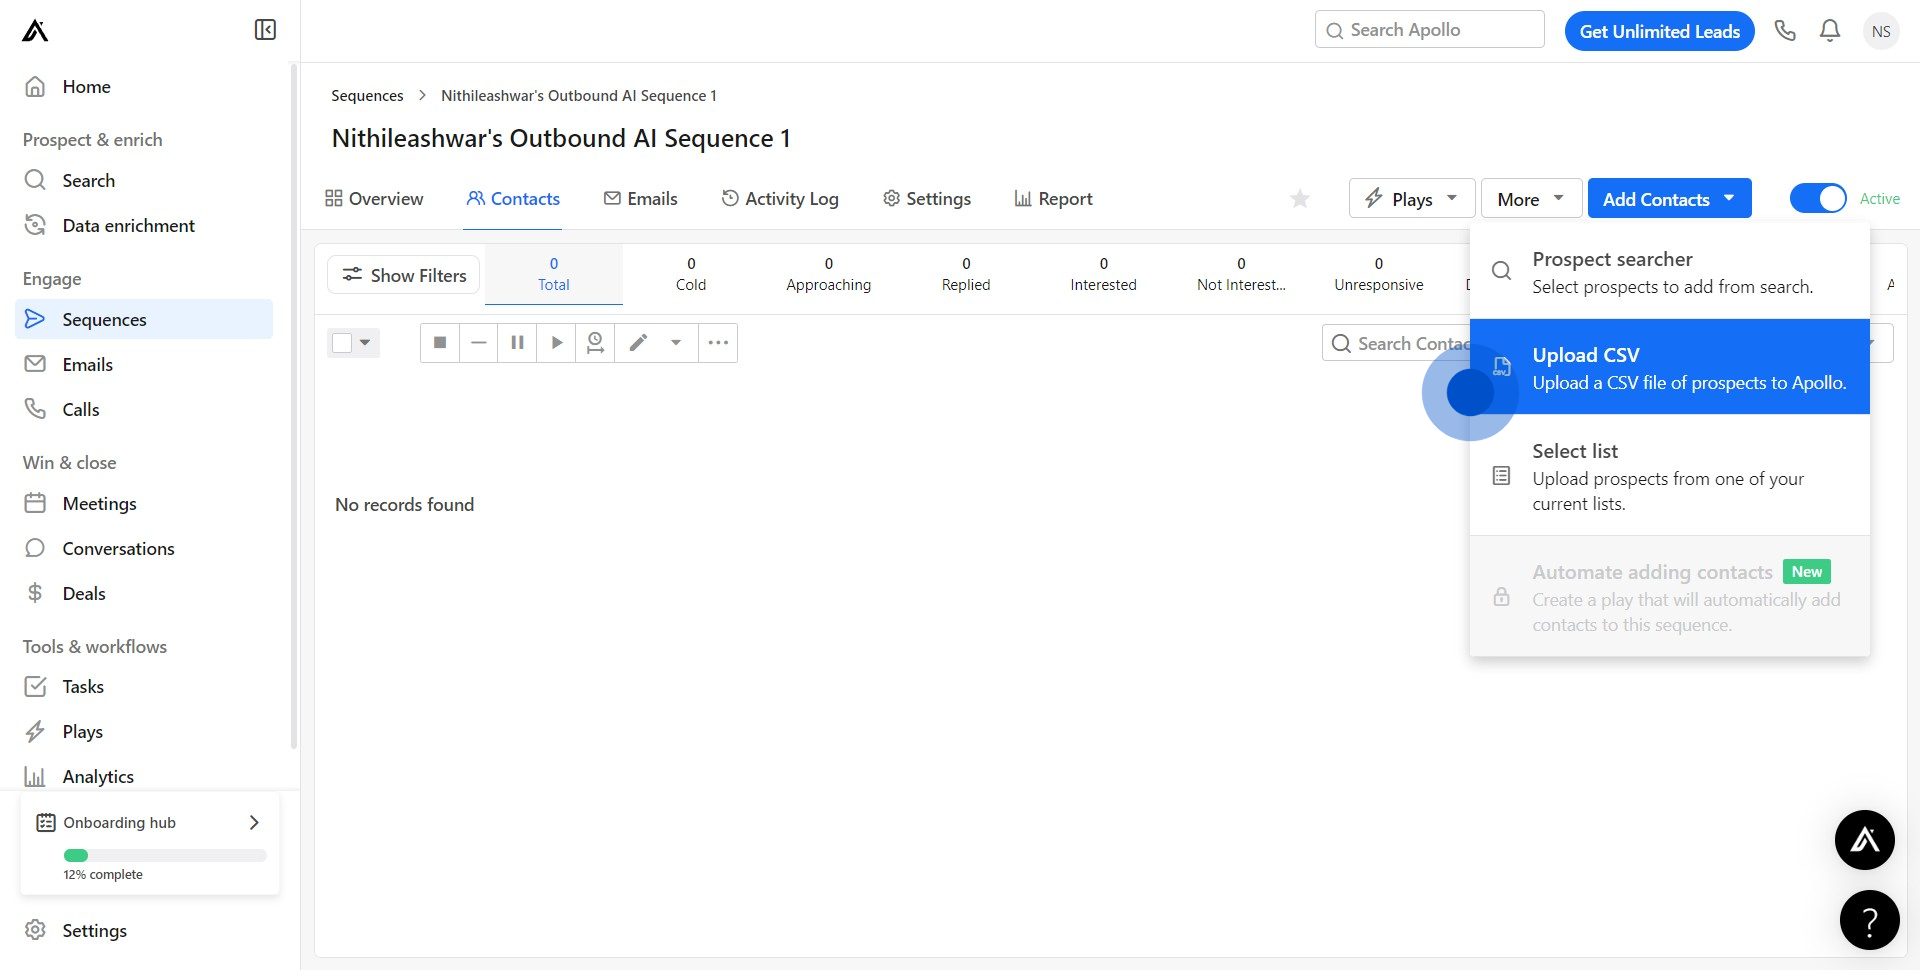Toggle the Active sequence switch off
The height and width of the screenshot is (970, 1920).
[x=1818, y=198]
